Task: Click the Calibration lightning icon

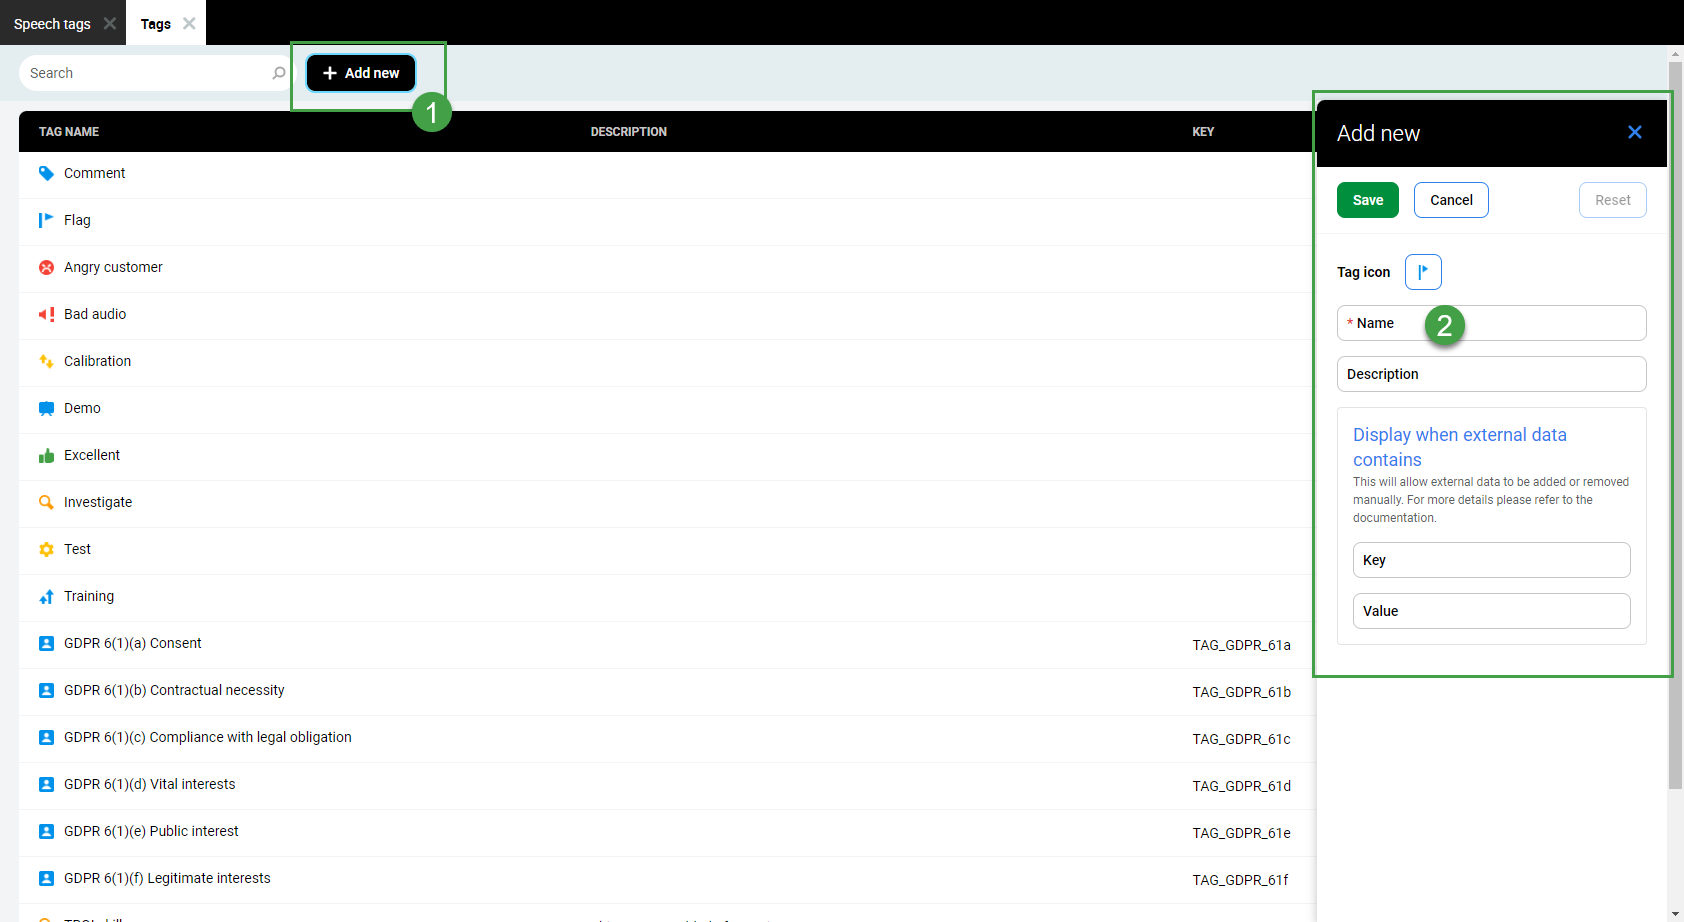Action: [46, 360]
